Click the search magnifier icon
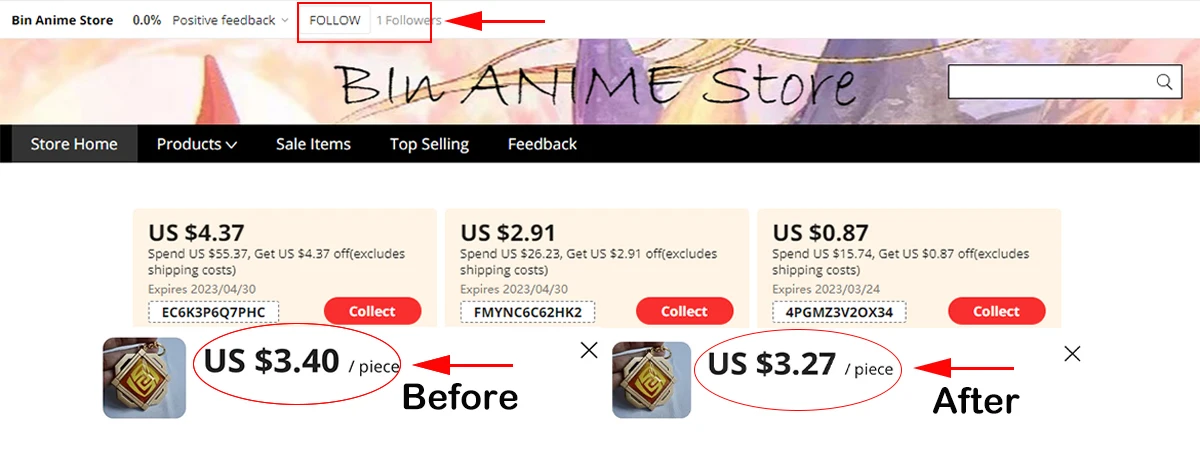Viewport: 1200px width, 460px height. tap(1164, 82)
